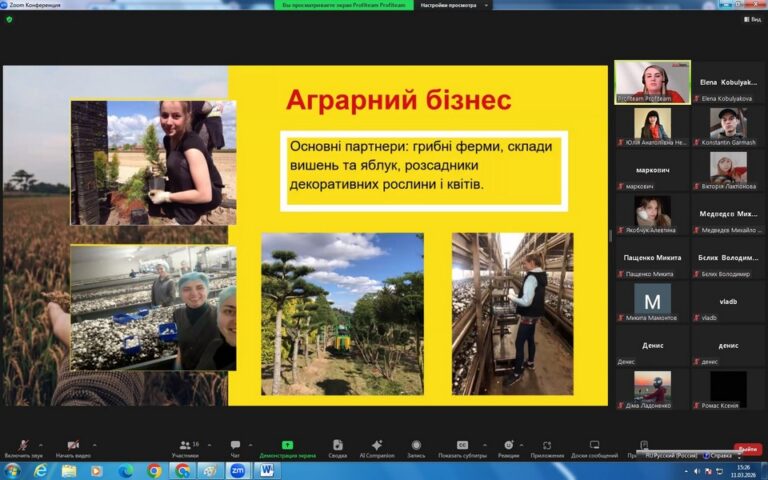The height and width of the screenshot is (480, 768).
Task: Open Доски сообщений whiteboards
Action: point(594,446)
